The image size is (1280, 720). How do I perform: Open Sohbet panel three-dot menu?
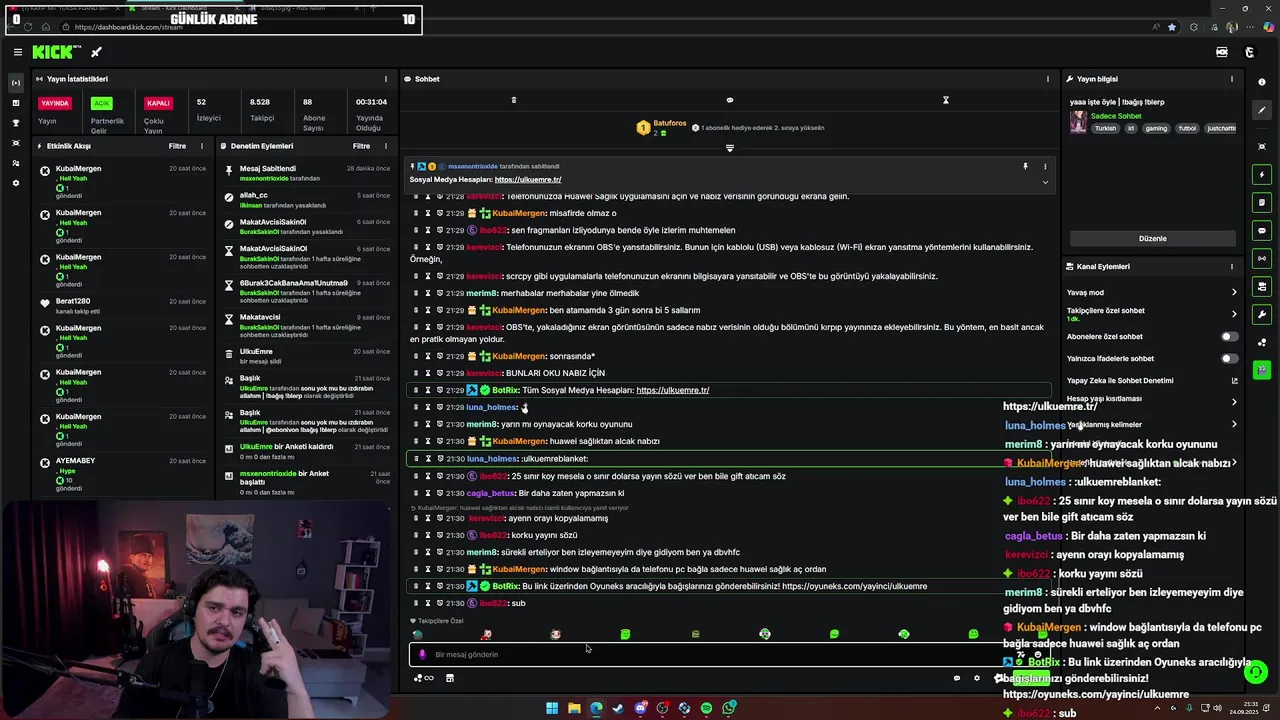(1048, 79)
